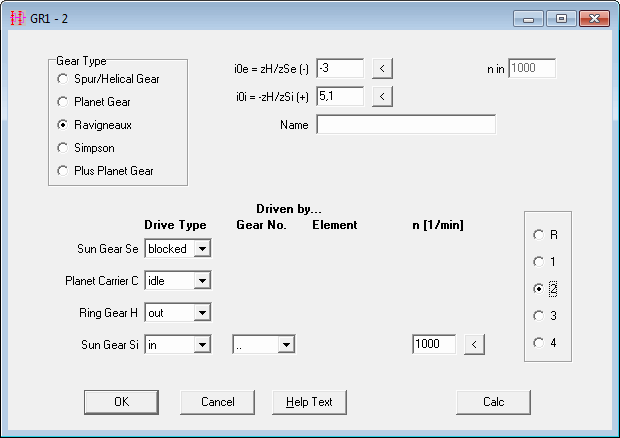Pick the Plus Planet Gear option
Screen dimensions: 620x438
(x=64, y=171)
